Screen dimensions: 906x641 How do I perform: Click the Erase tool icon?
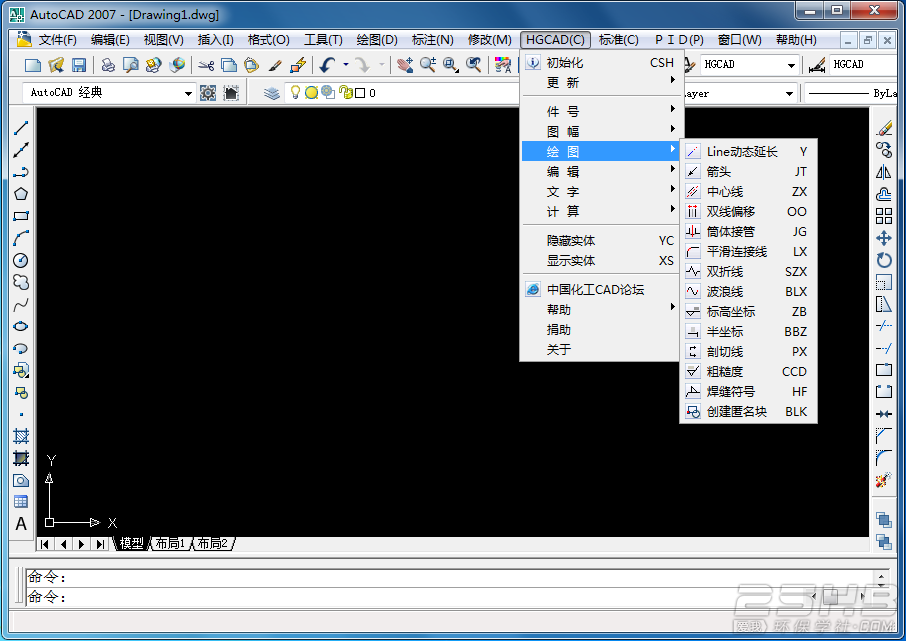(x=883, y=128)
